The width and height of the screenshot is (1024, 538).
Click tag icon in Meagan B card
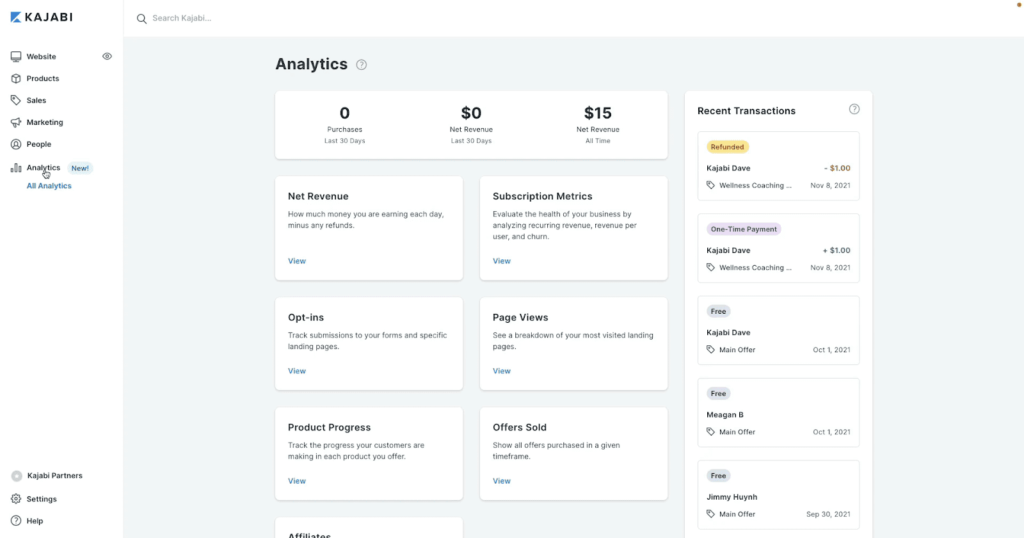click(x=711, y=432)
